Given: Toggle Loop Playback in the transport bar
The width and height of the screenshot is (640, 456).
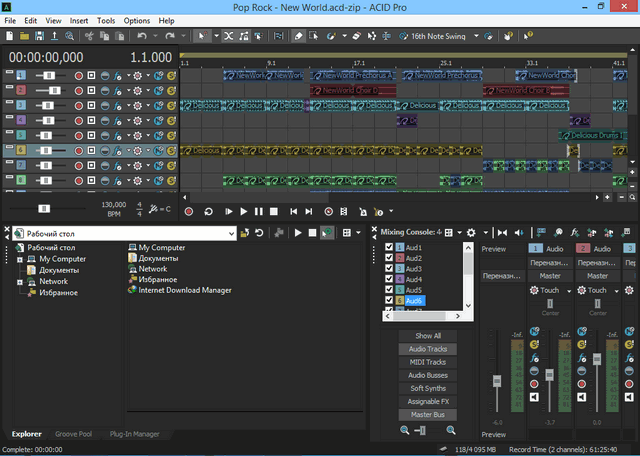Looking at the screenshot, I should [x=209, y=211].
